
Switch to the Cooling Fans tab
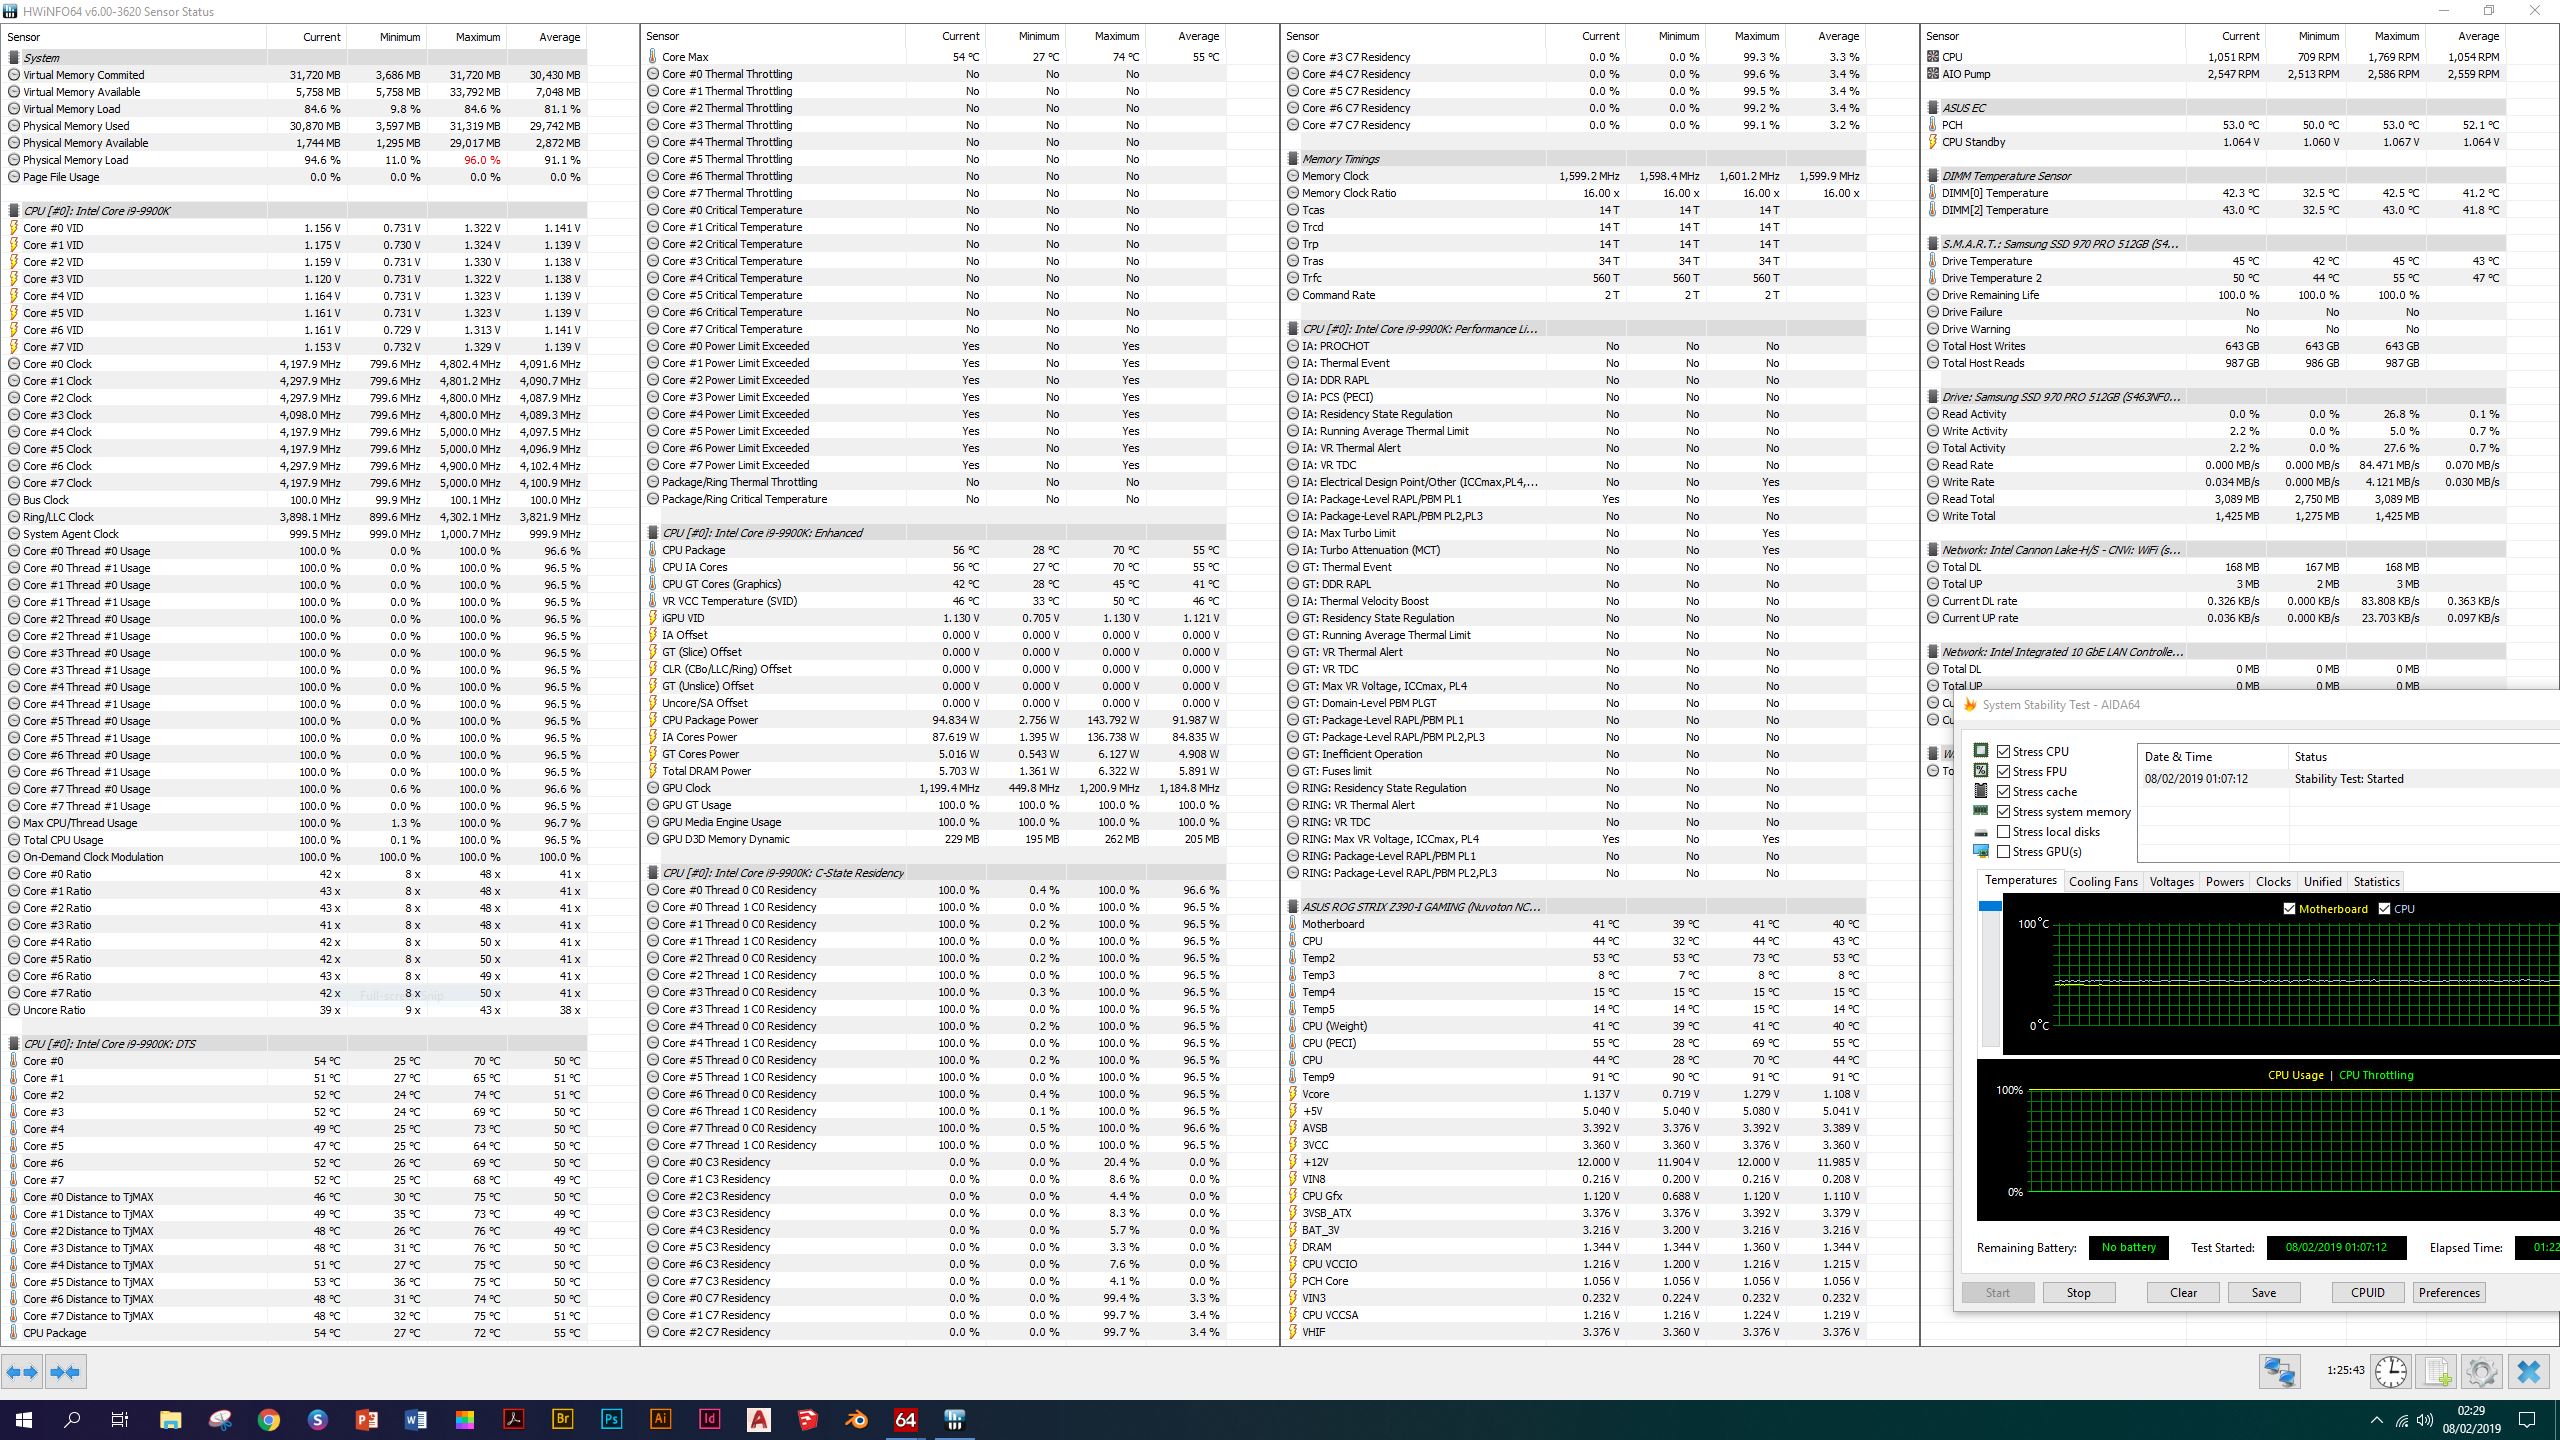(x=2102, y=881)
